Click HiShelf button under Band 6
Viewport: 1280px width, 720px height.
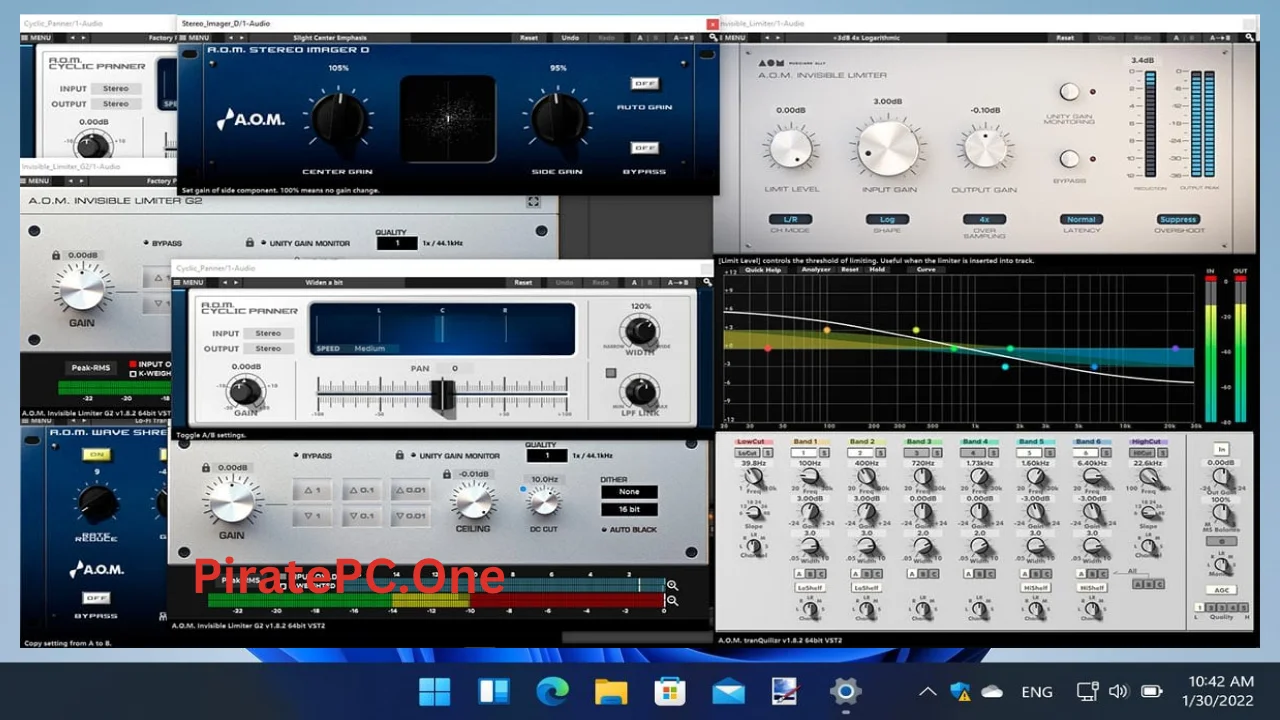[1092, 588]
